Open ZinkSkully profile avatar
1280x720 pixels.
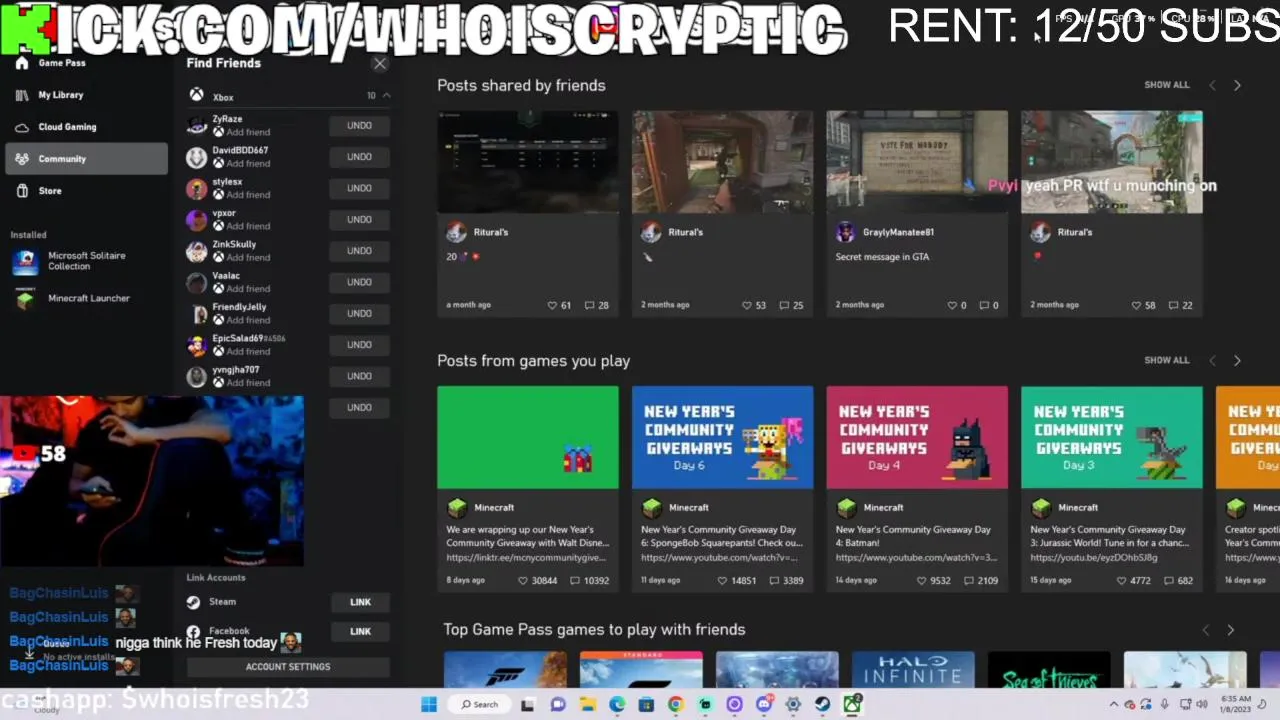point(197,251)
